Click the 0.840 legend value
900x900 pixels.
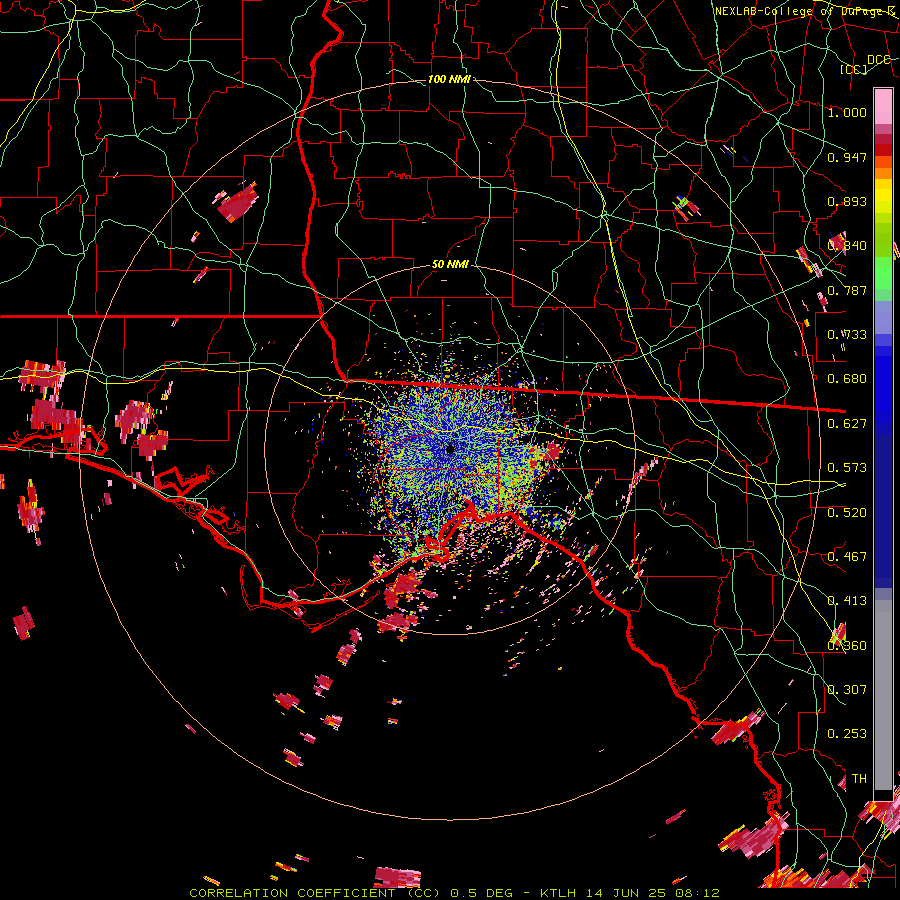[847, 246]
